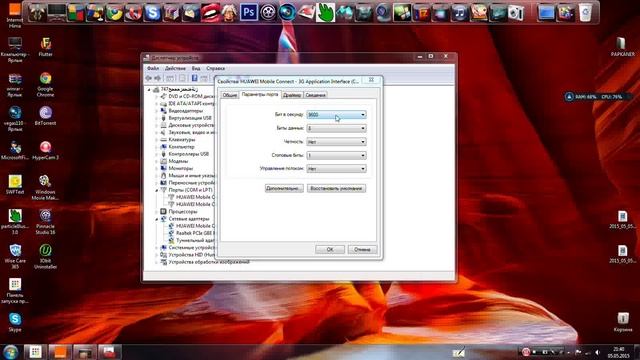The width and height of the screenshot is (640, 360).
Task: Select Мониторы in the device tree
Action: coord(180,168)
